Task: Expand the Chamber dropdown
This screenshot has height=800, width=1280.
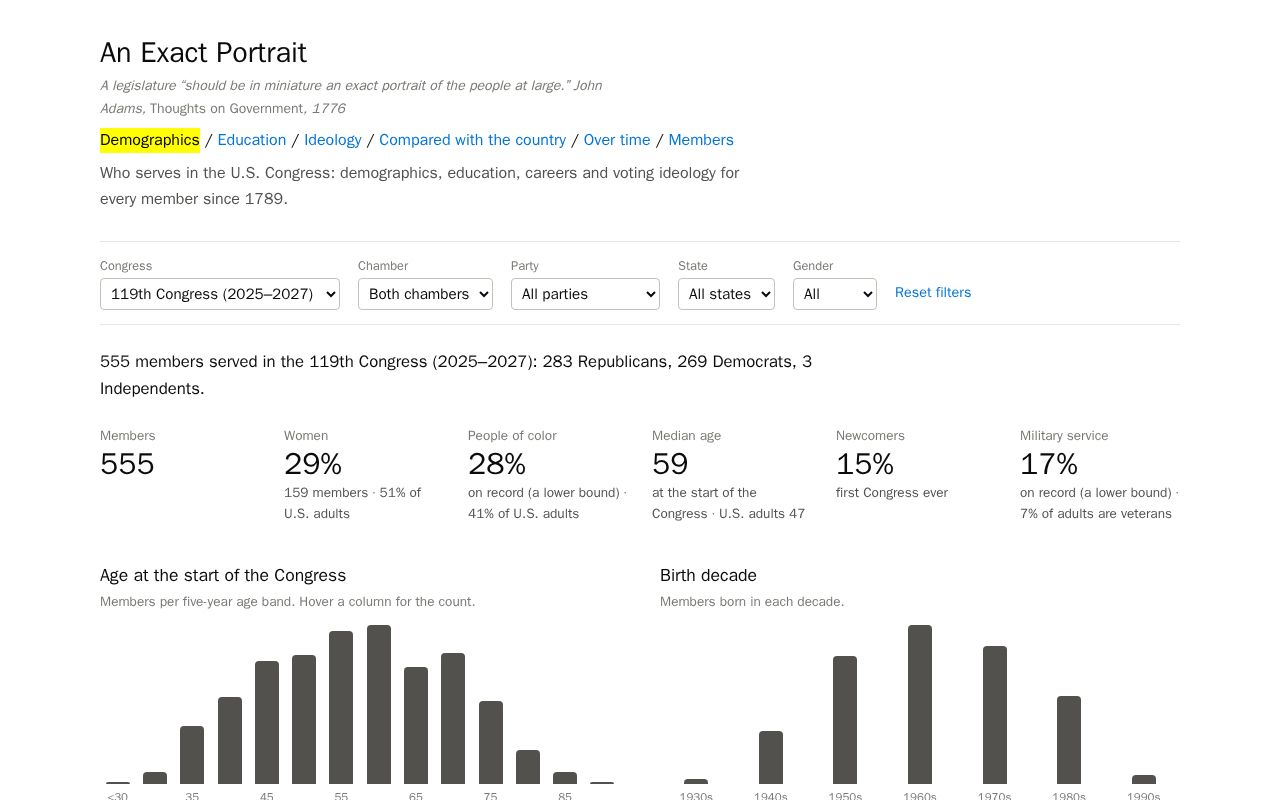Action: 425,294
